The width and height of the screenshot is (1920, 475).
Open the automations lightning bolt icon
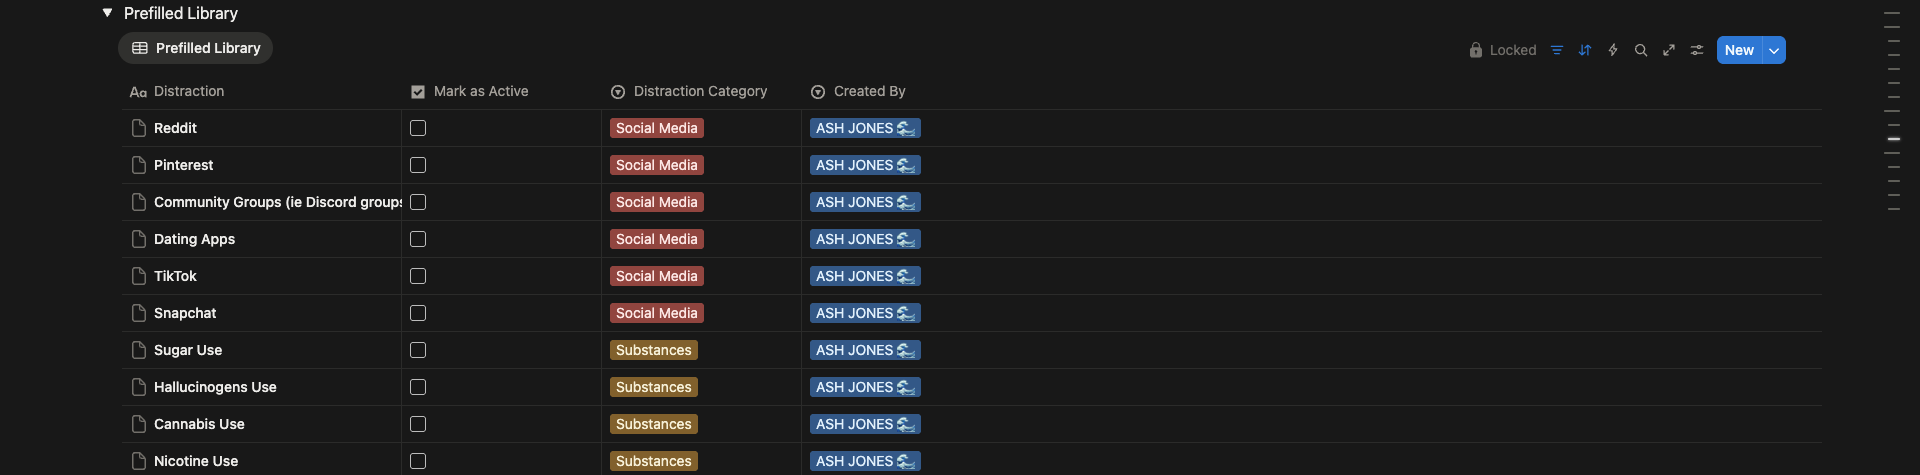[x=1613, y=50]
